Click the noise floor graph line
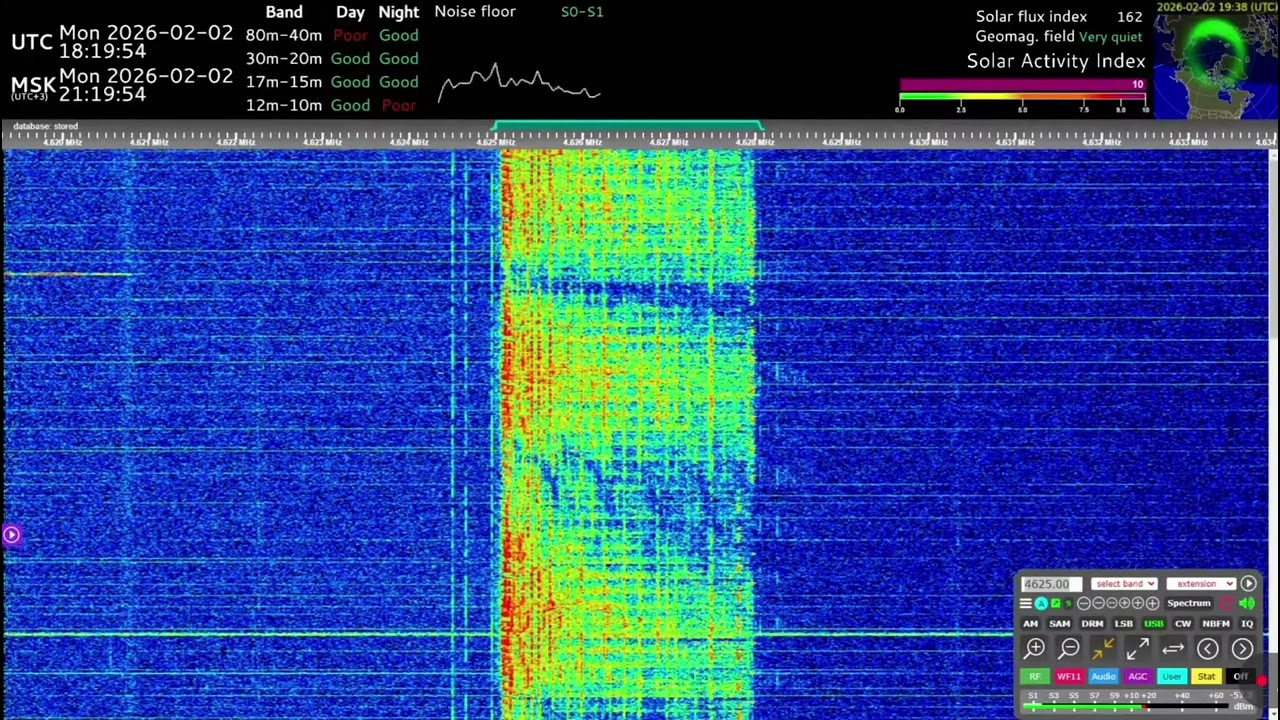This screenshot has height=720, width=1280. [x=519, y=84]
